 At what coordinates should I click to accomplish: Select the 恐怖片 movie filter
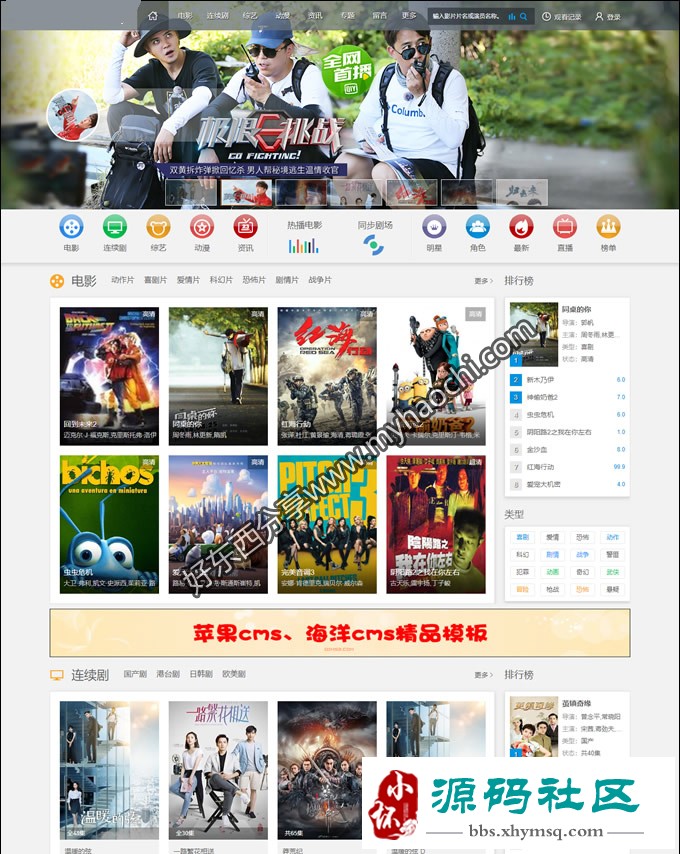(x=254, y=280)
